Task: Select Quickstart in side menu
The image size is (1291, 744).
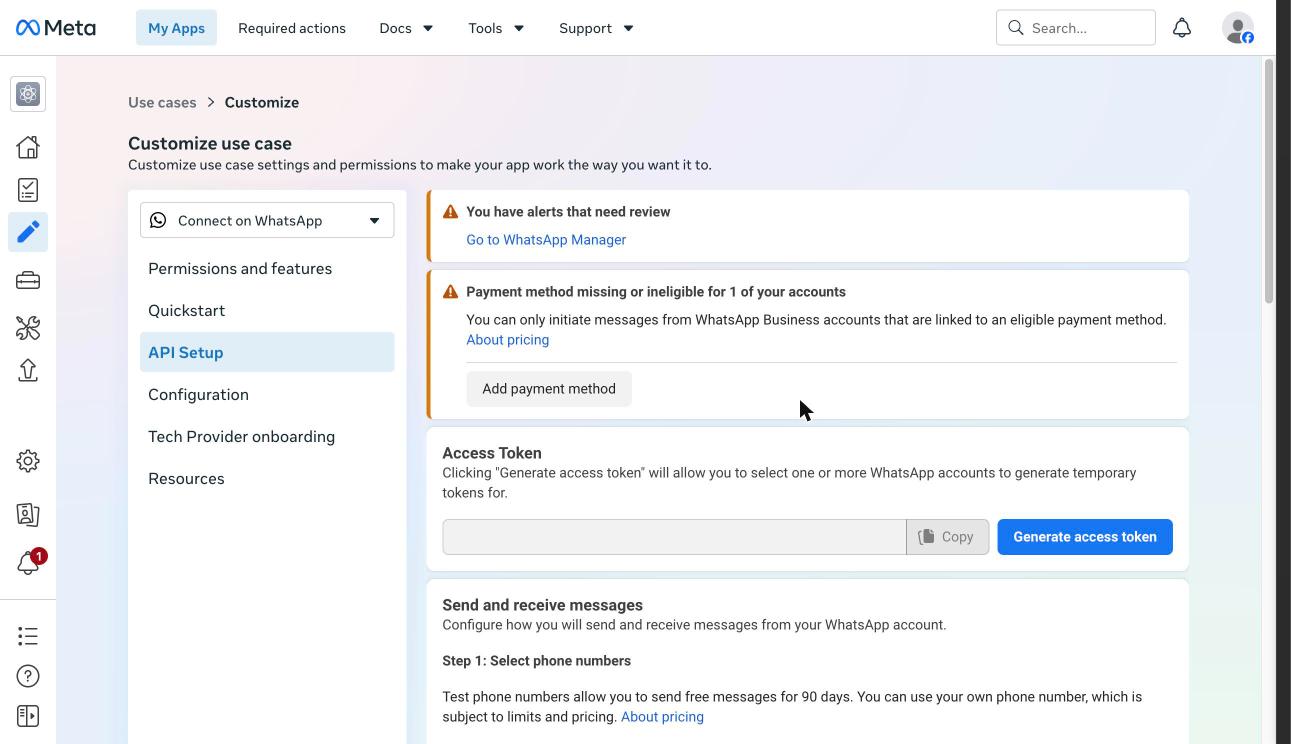Action: [x=267, y=310]
